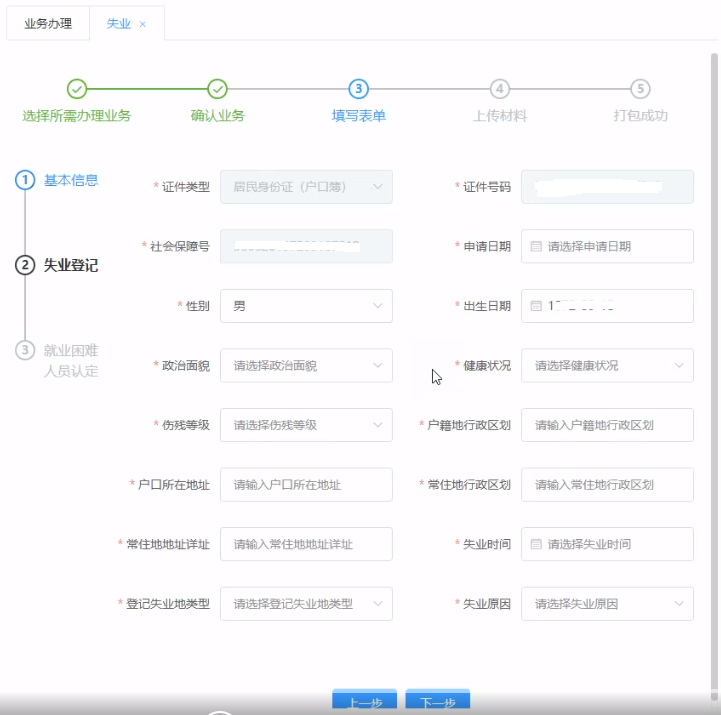Click calendar icon in 申请日期
The width and height of the screenshot is (721, 715).
(x=536, y=246)
